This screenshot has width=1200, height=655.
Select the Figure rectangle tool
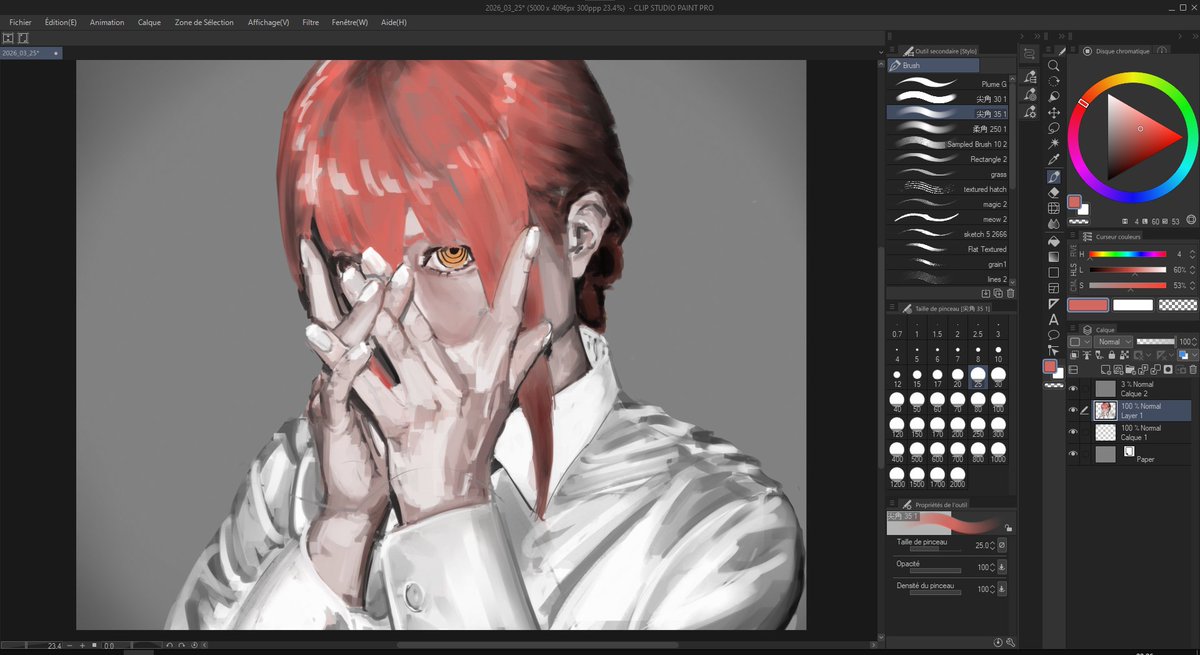coord(1054,272)
